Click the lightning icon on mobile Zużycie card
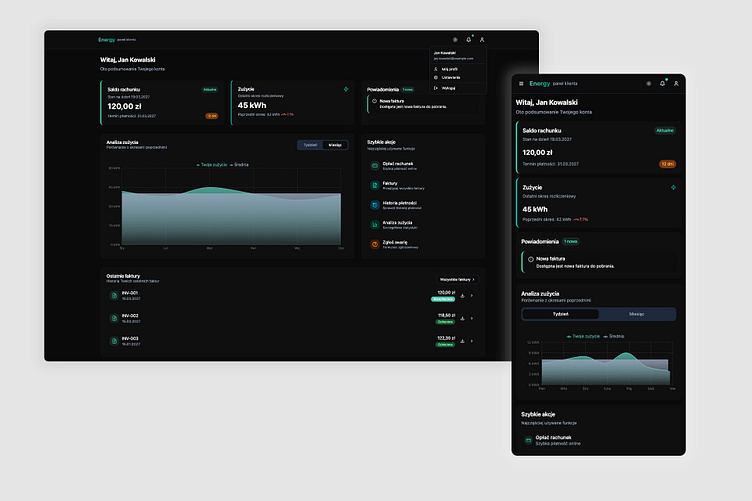752x501 pixels. (x=673, y=187)
